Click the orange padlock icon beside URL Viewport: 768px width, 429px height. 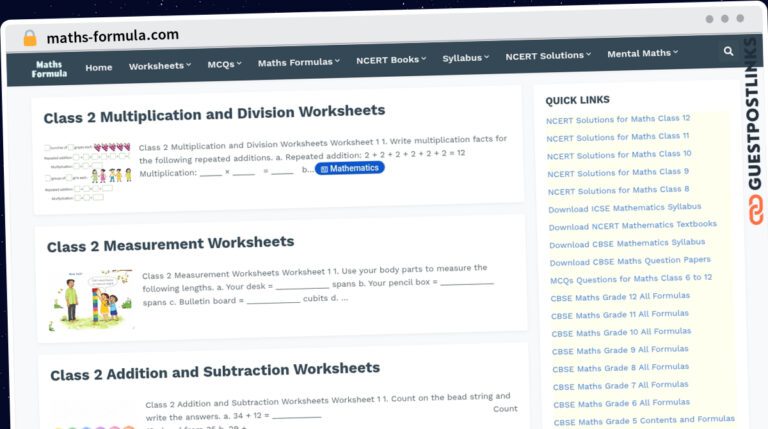30,38
